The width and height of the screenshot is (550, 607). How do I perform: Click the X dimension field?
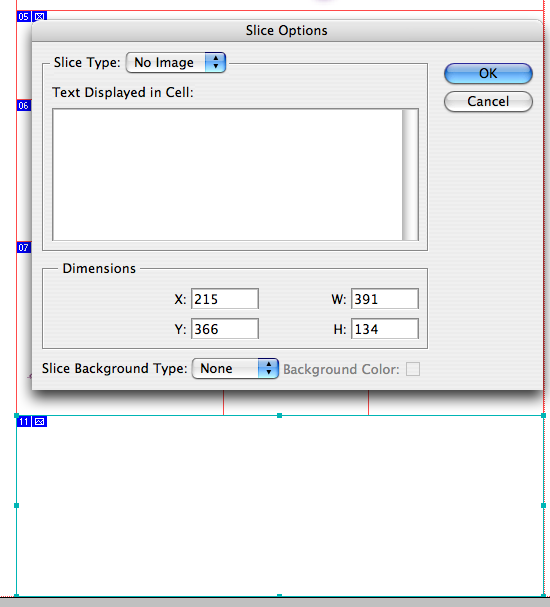225,298
